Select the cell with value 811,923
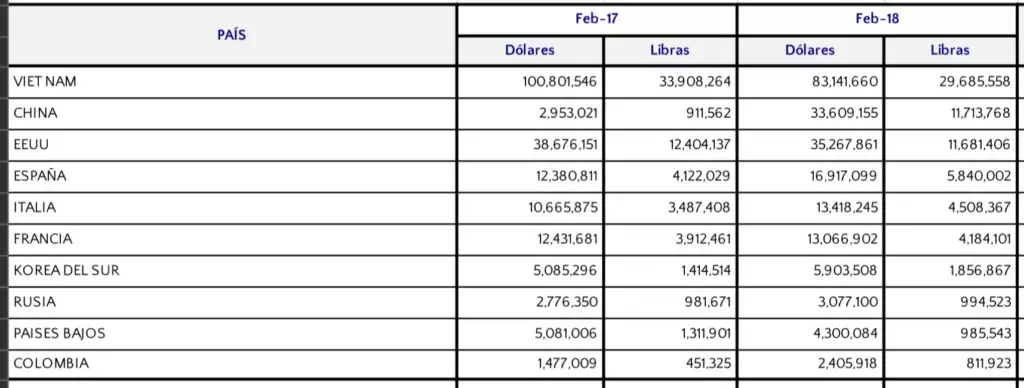The image size is (1024, 388). 950,364
